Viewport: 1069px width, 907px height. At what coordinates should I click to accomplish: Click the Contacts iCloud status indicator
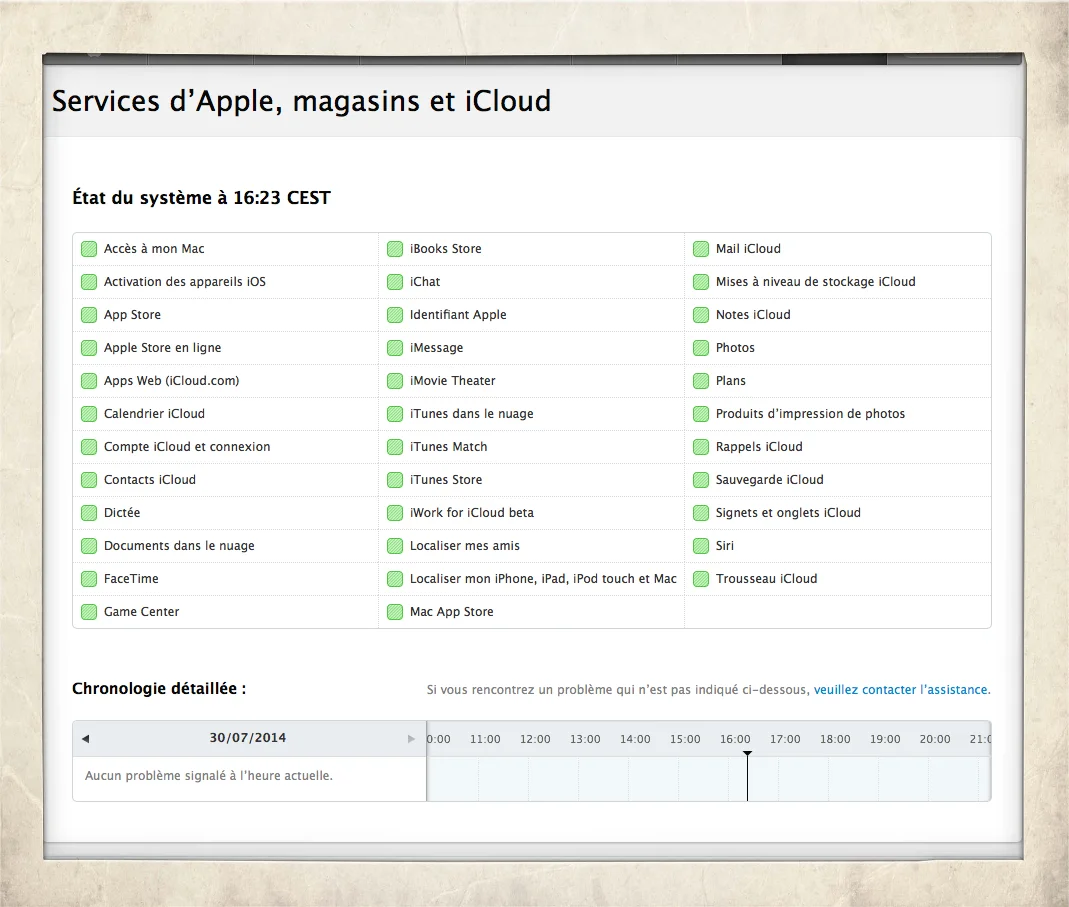tap(89, 480)
